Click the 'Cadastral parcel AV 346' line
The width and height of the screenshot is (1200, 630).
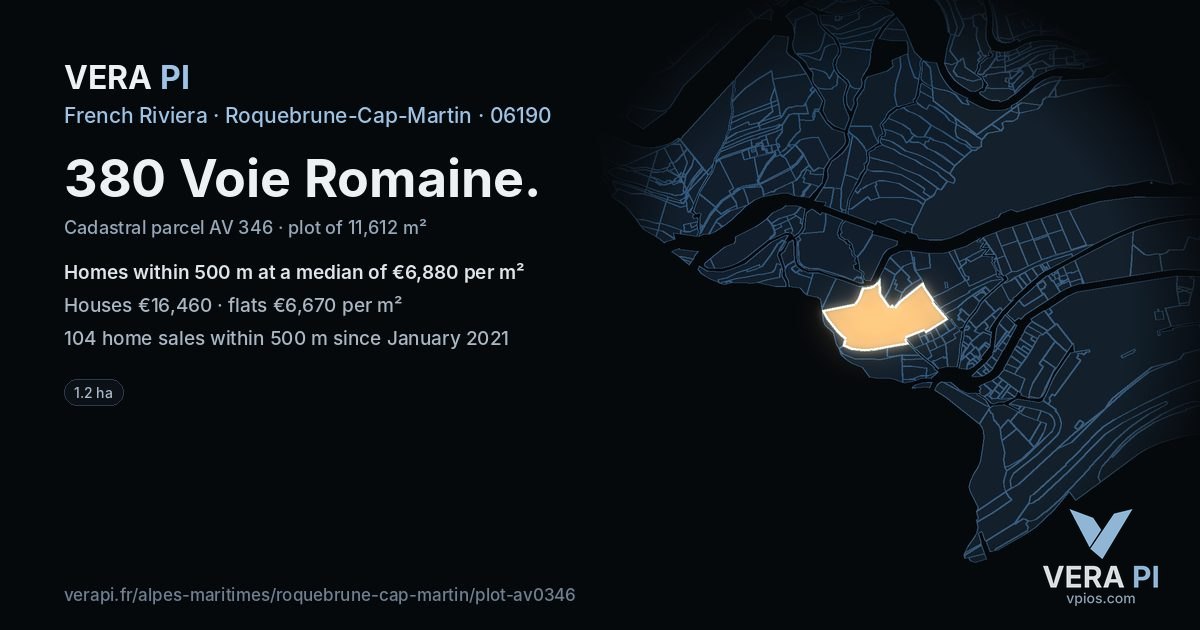[245, 227]
